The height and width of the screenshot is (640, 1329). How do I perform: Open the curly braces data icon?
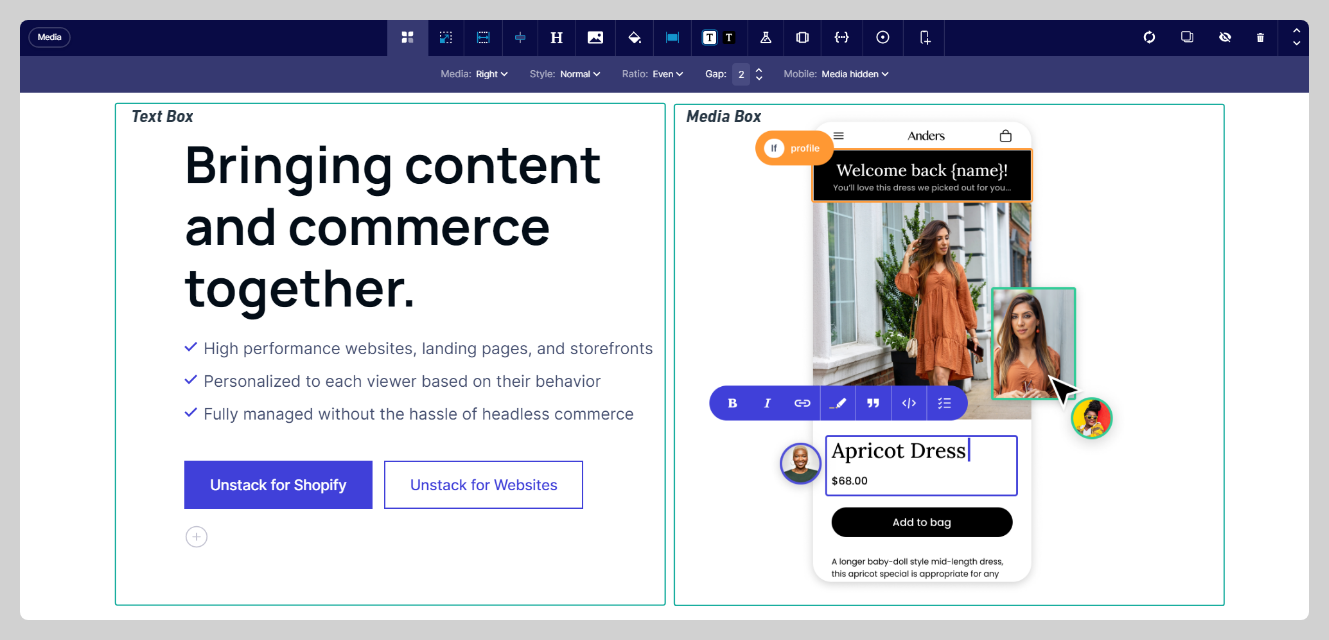point(842,38)
